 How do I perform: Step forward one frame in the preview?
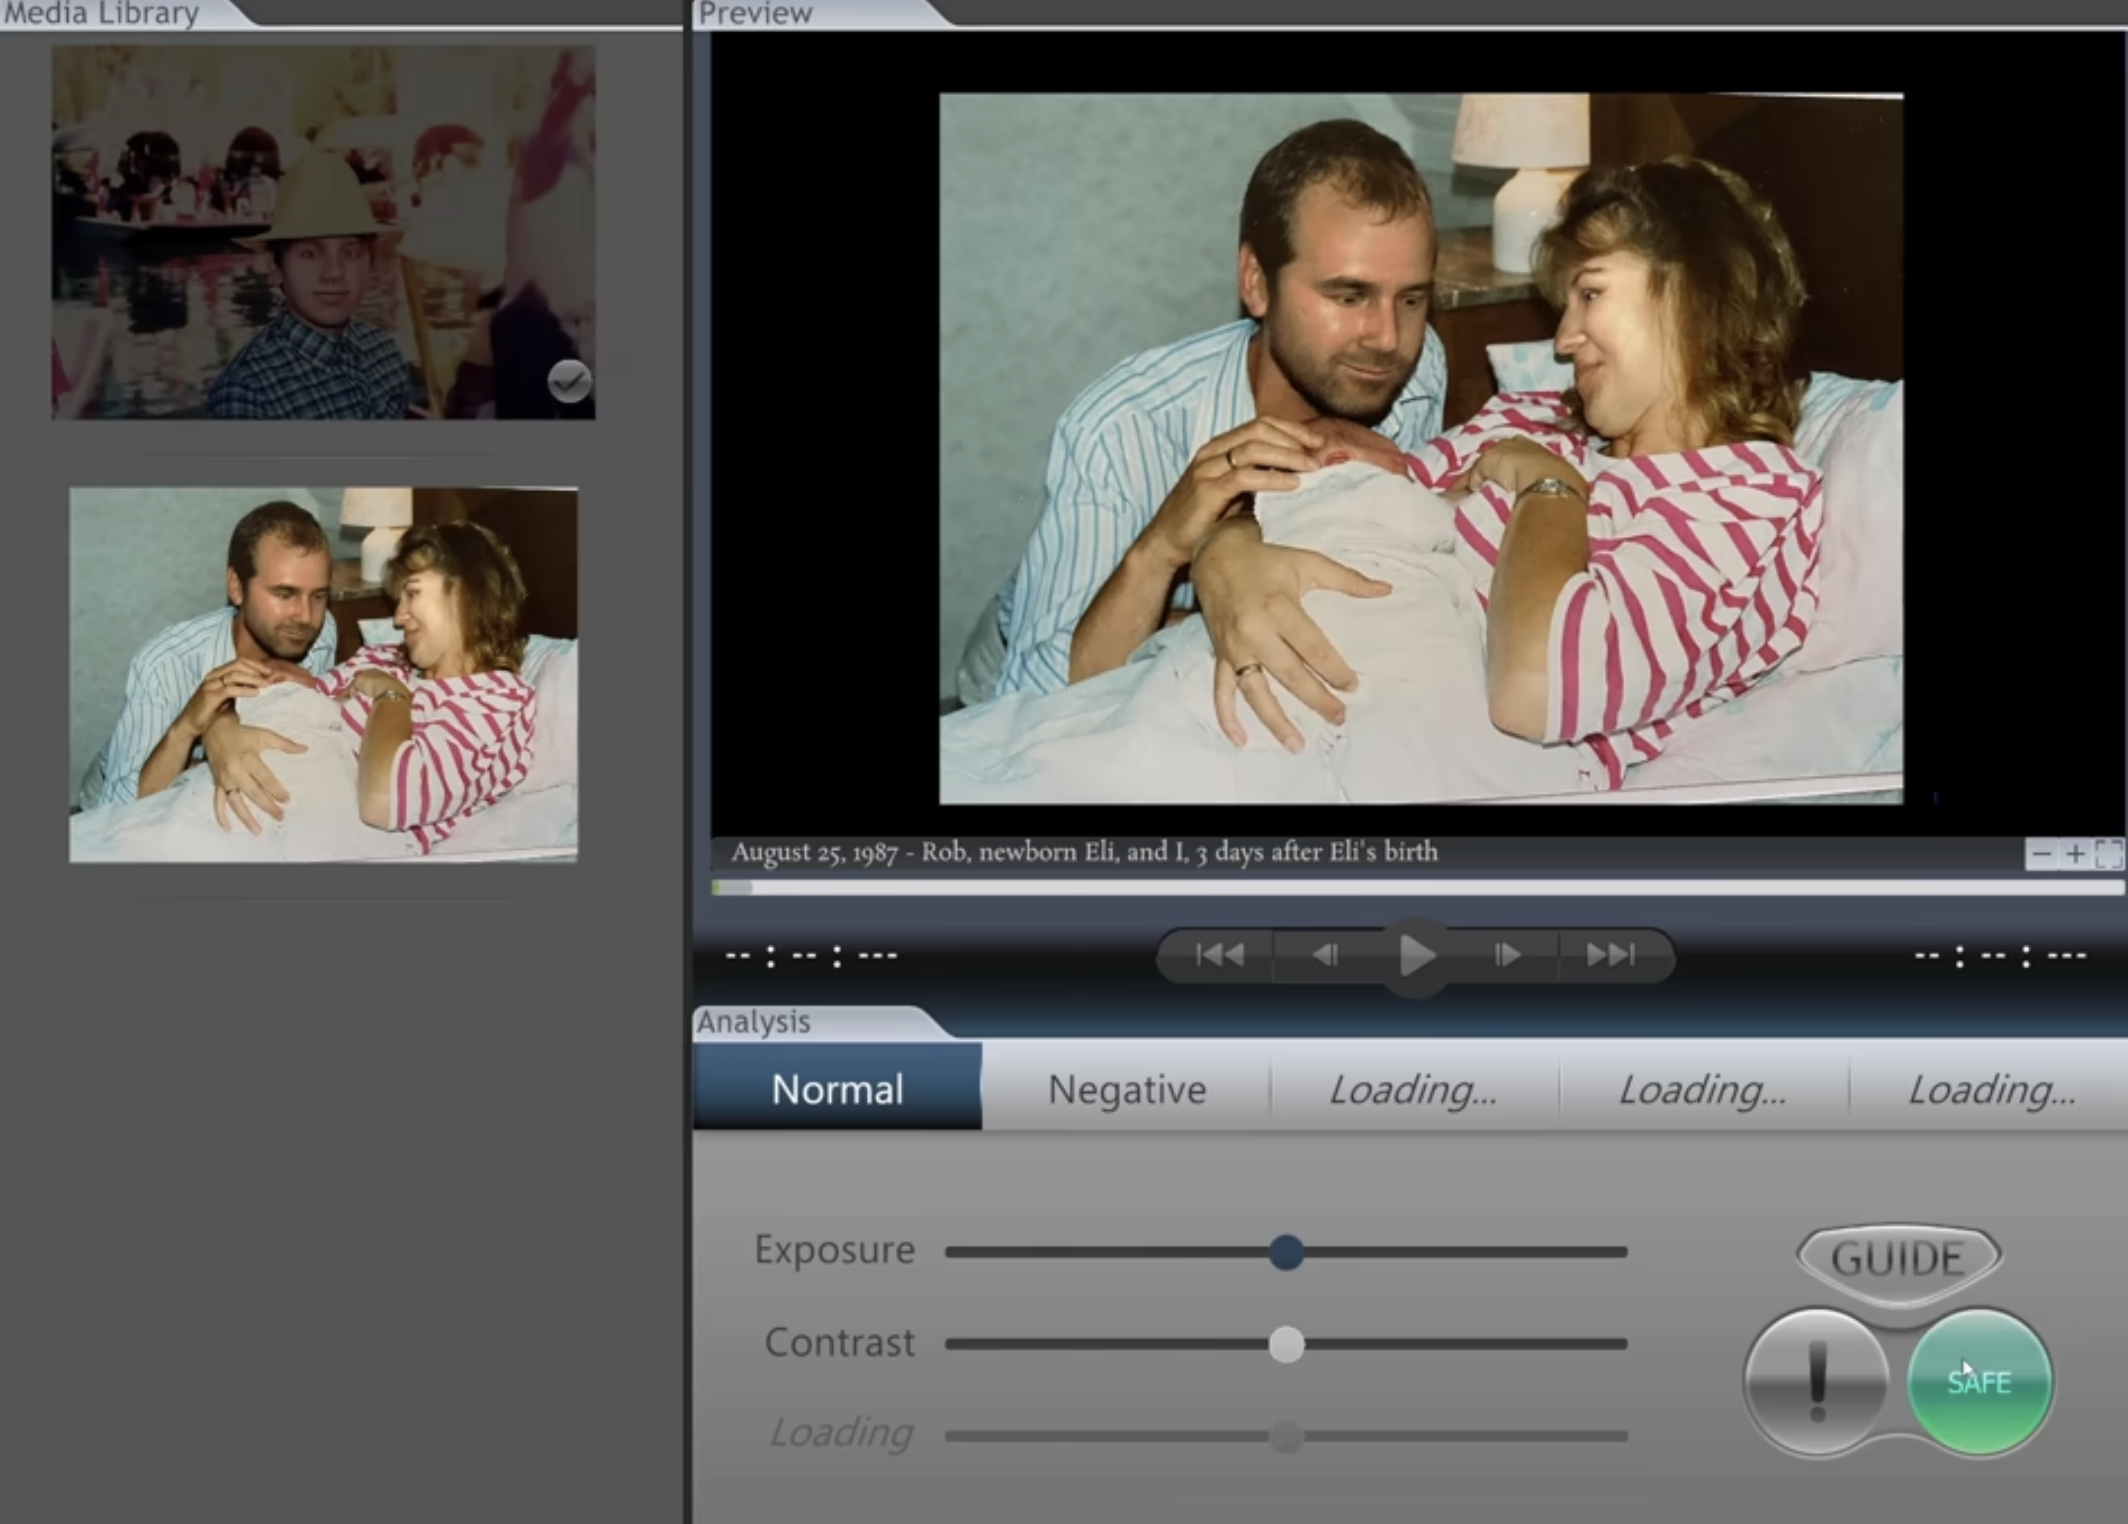(1506, 955)
